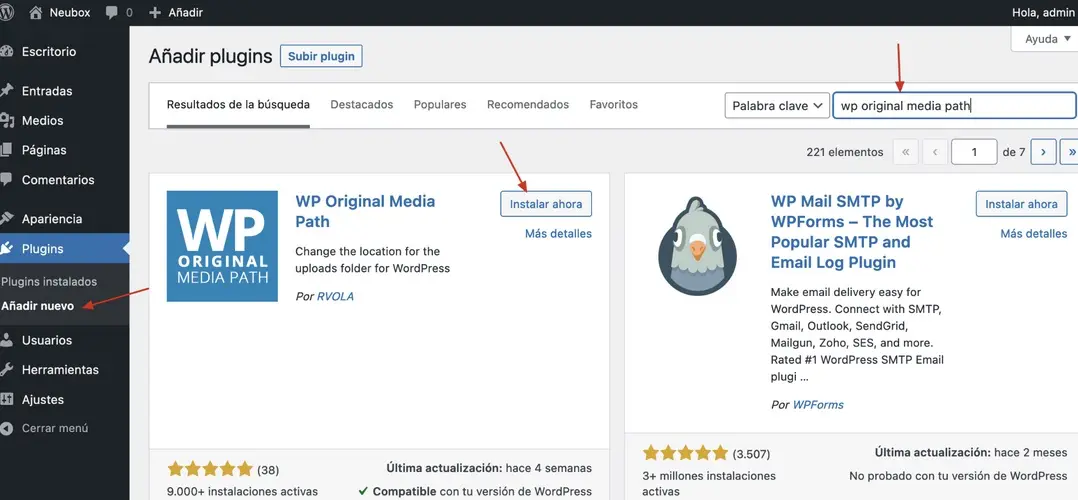The width and height of the screenshot is (1078, 500).
Task: Open the Hola, admin account menu
Action: click(1044, 12)
